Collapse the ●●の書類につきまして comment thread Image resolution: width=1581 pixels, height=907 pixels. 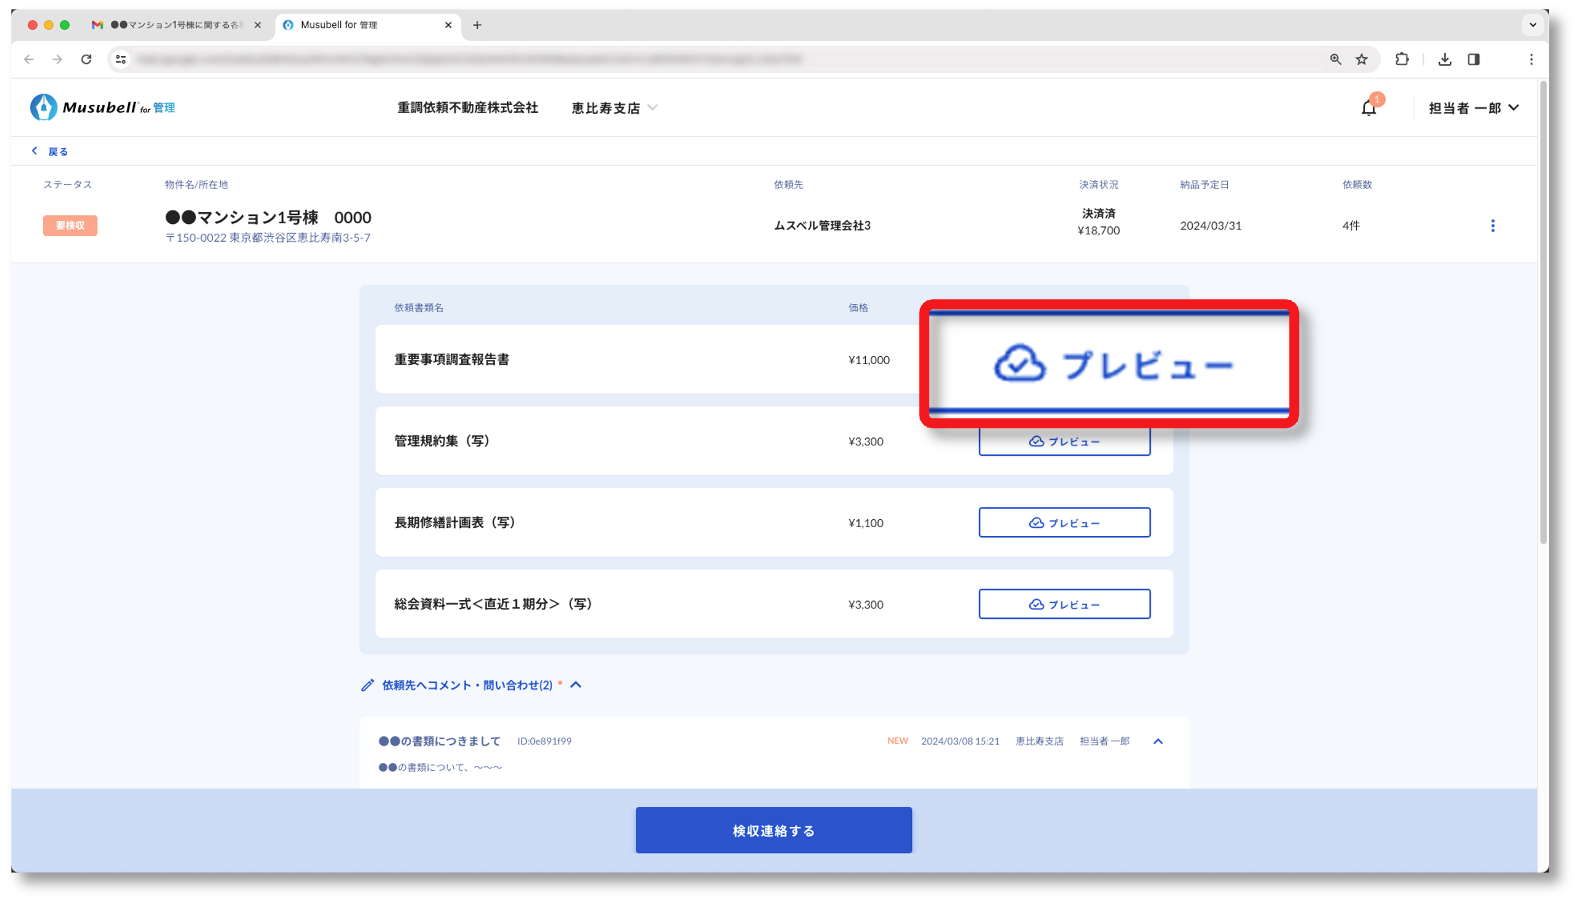click(1157, 741)
